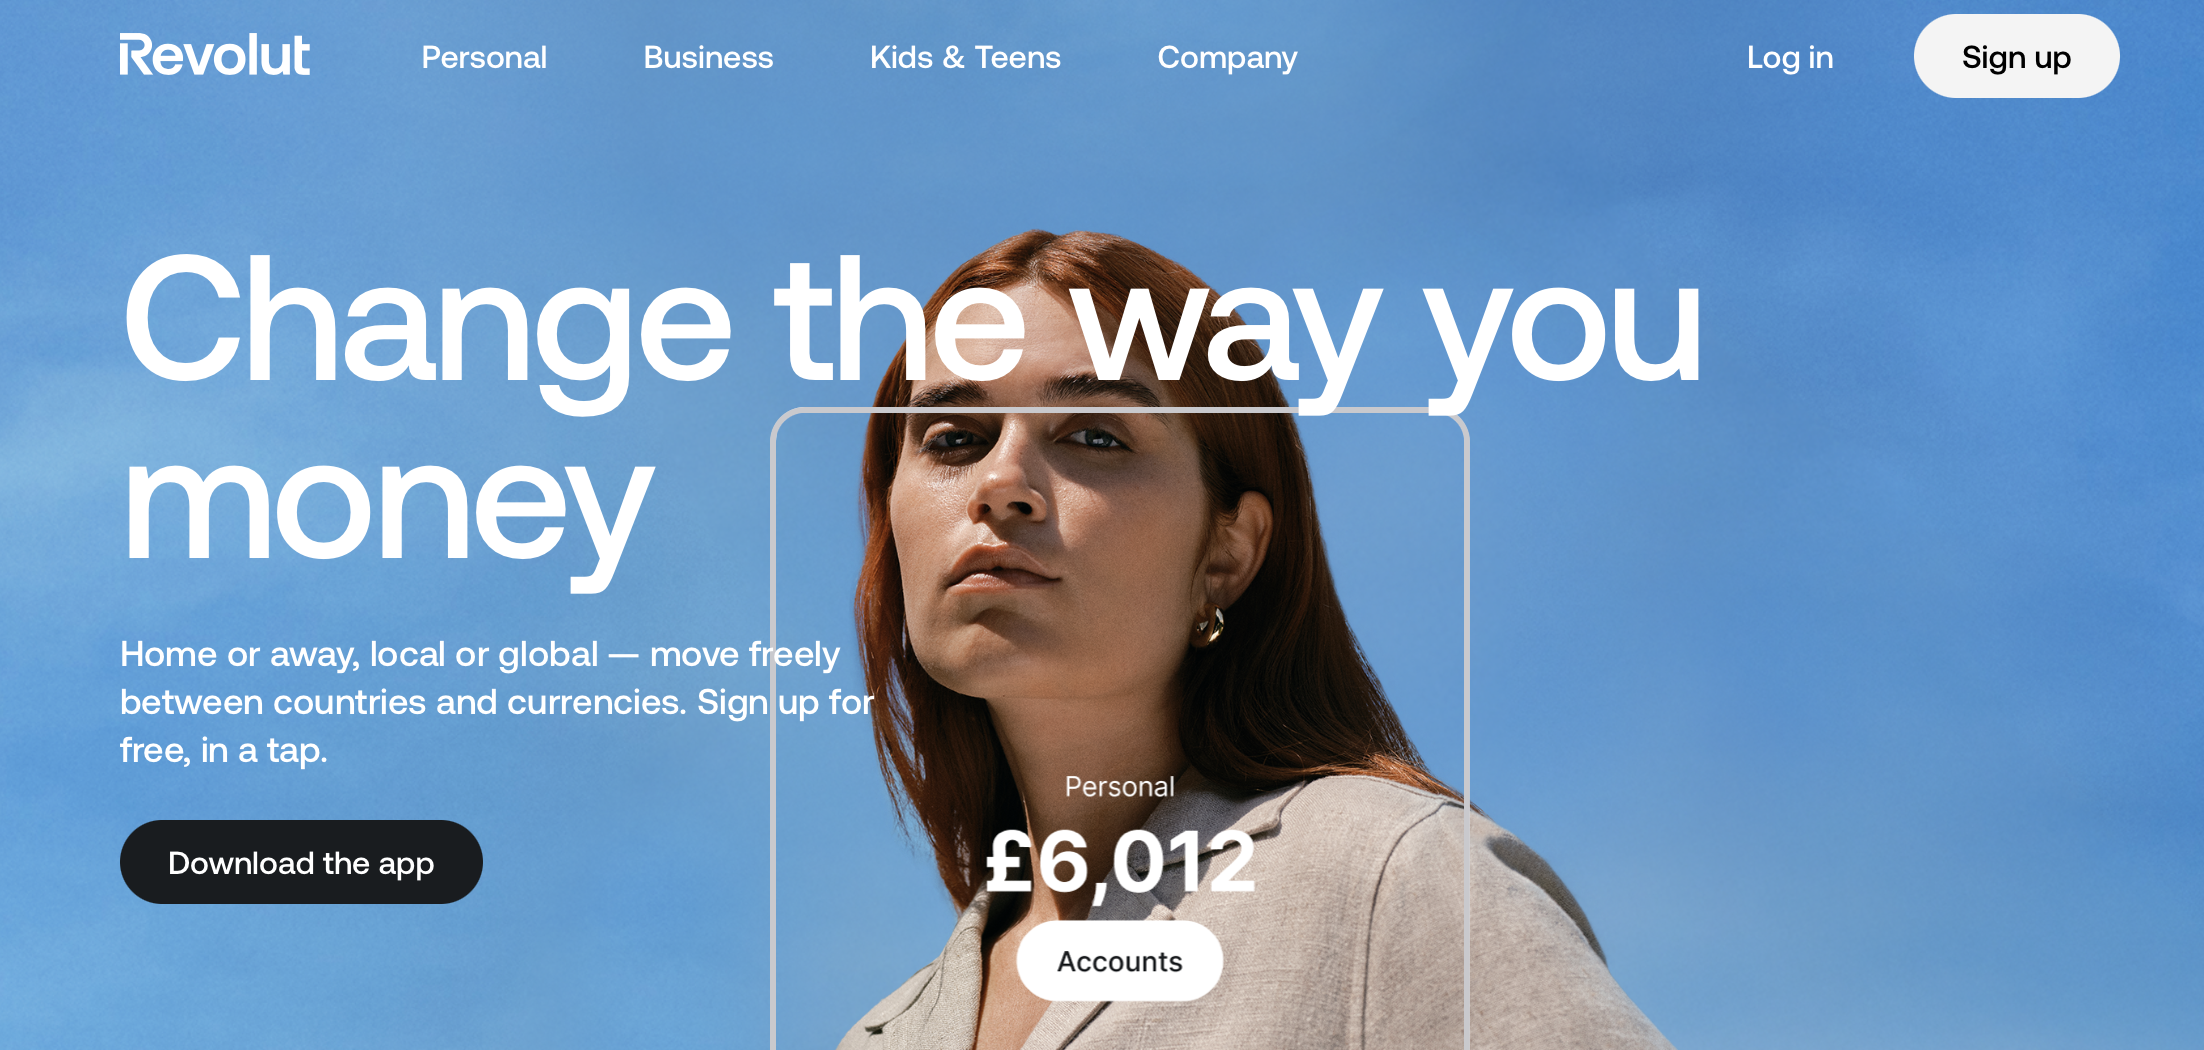Screen dimensions: 2204x1050
Task: Open the Accounts pill in phone mockup
Action: (x=1120, y=961)
